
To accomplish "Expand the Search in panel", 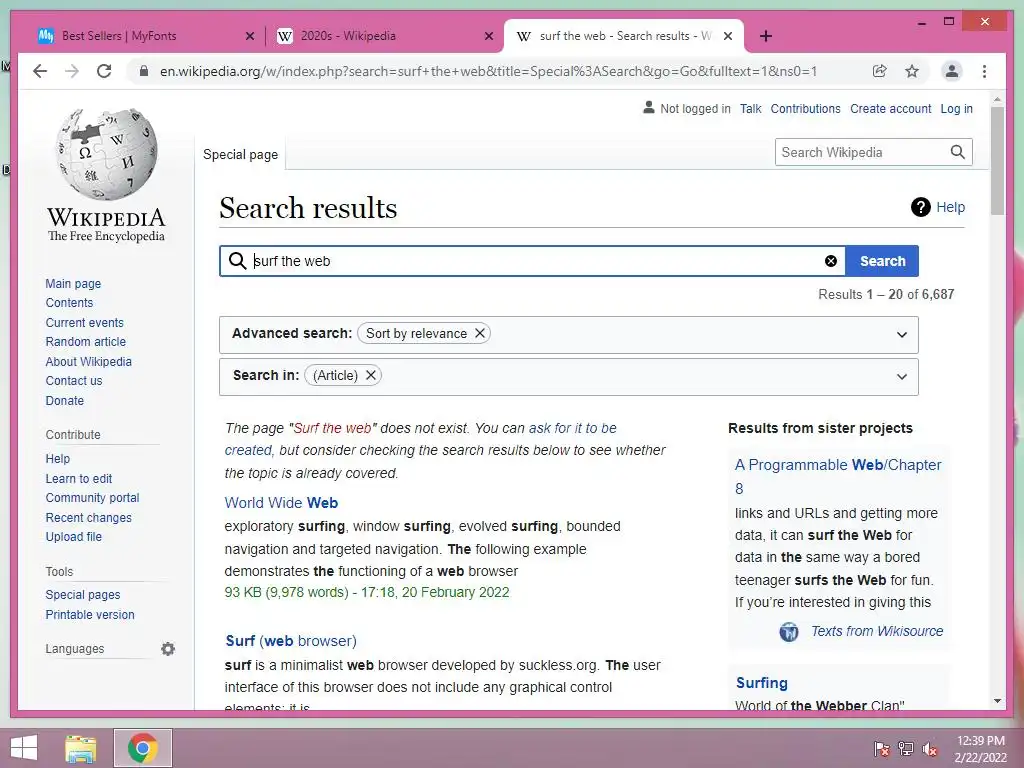I will click(902, 377).
